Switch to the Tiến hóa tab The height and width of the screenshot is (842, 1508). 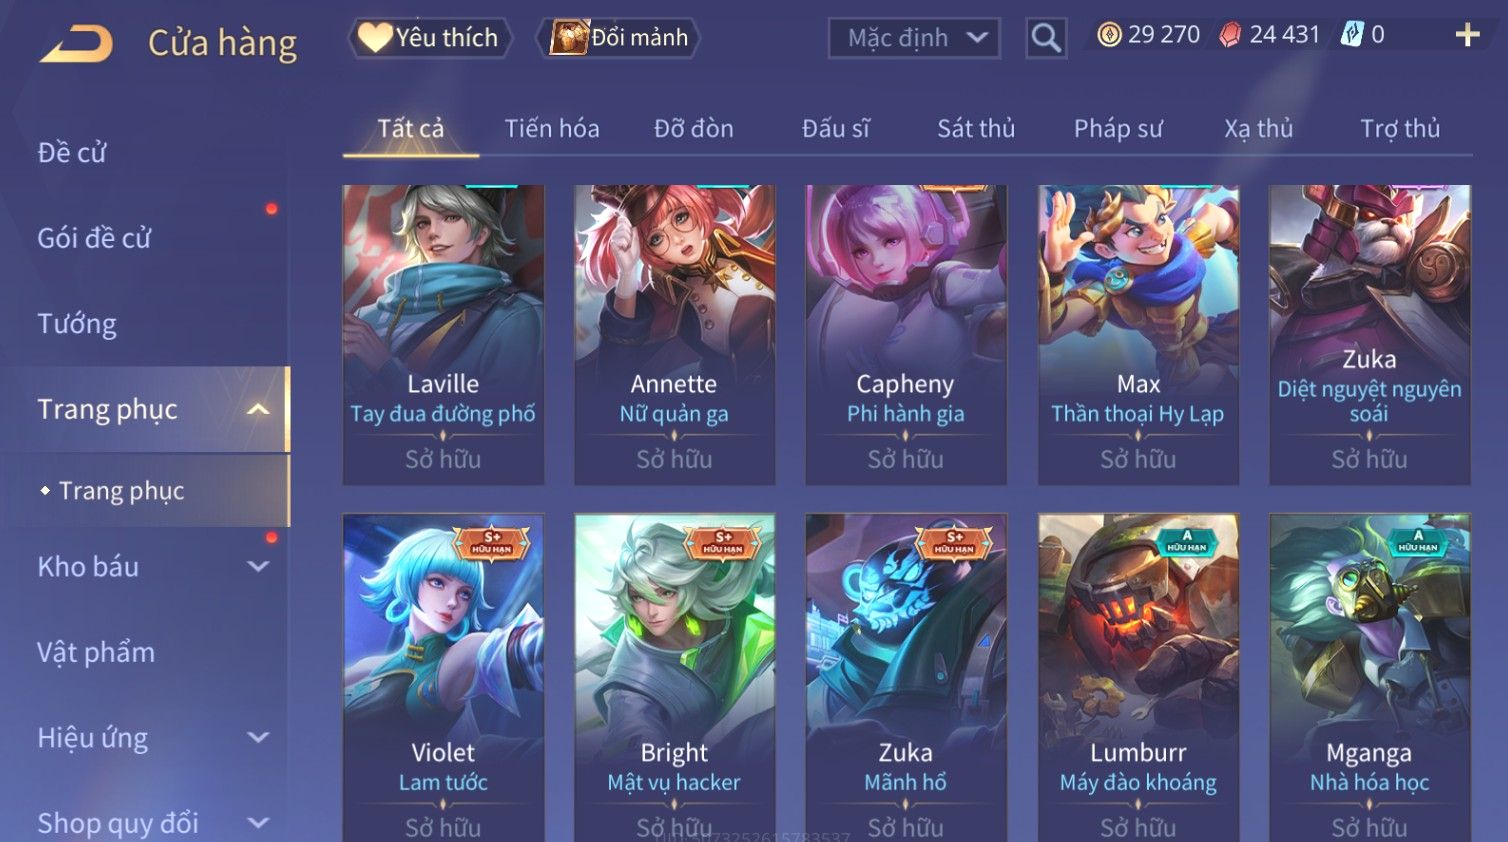click(x=552, y=129)
